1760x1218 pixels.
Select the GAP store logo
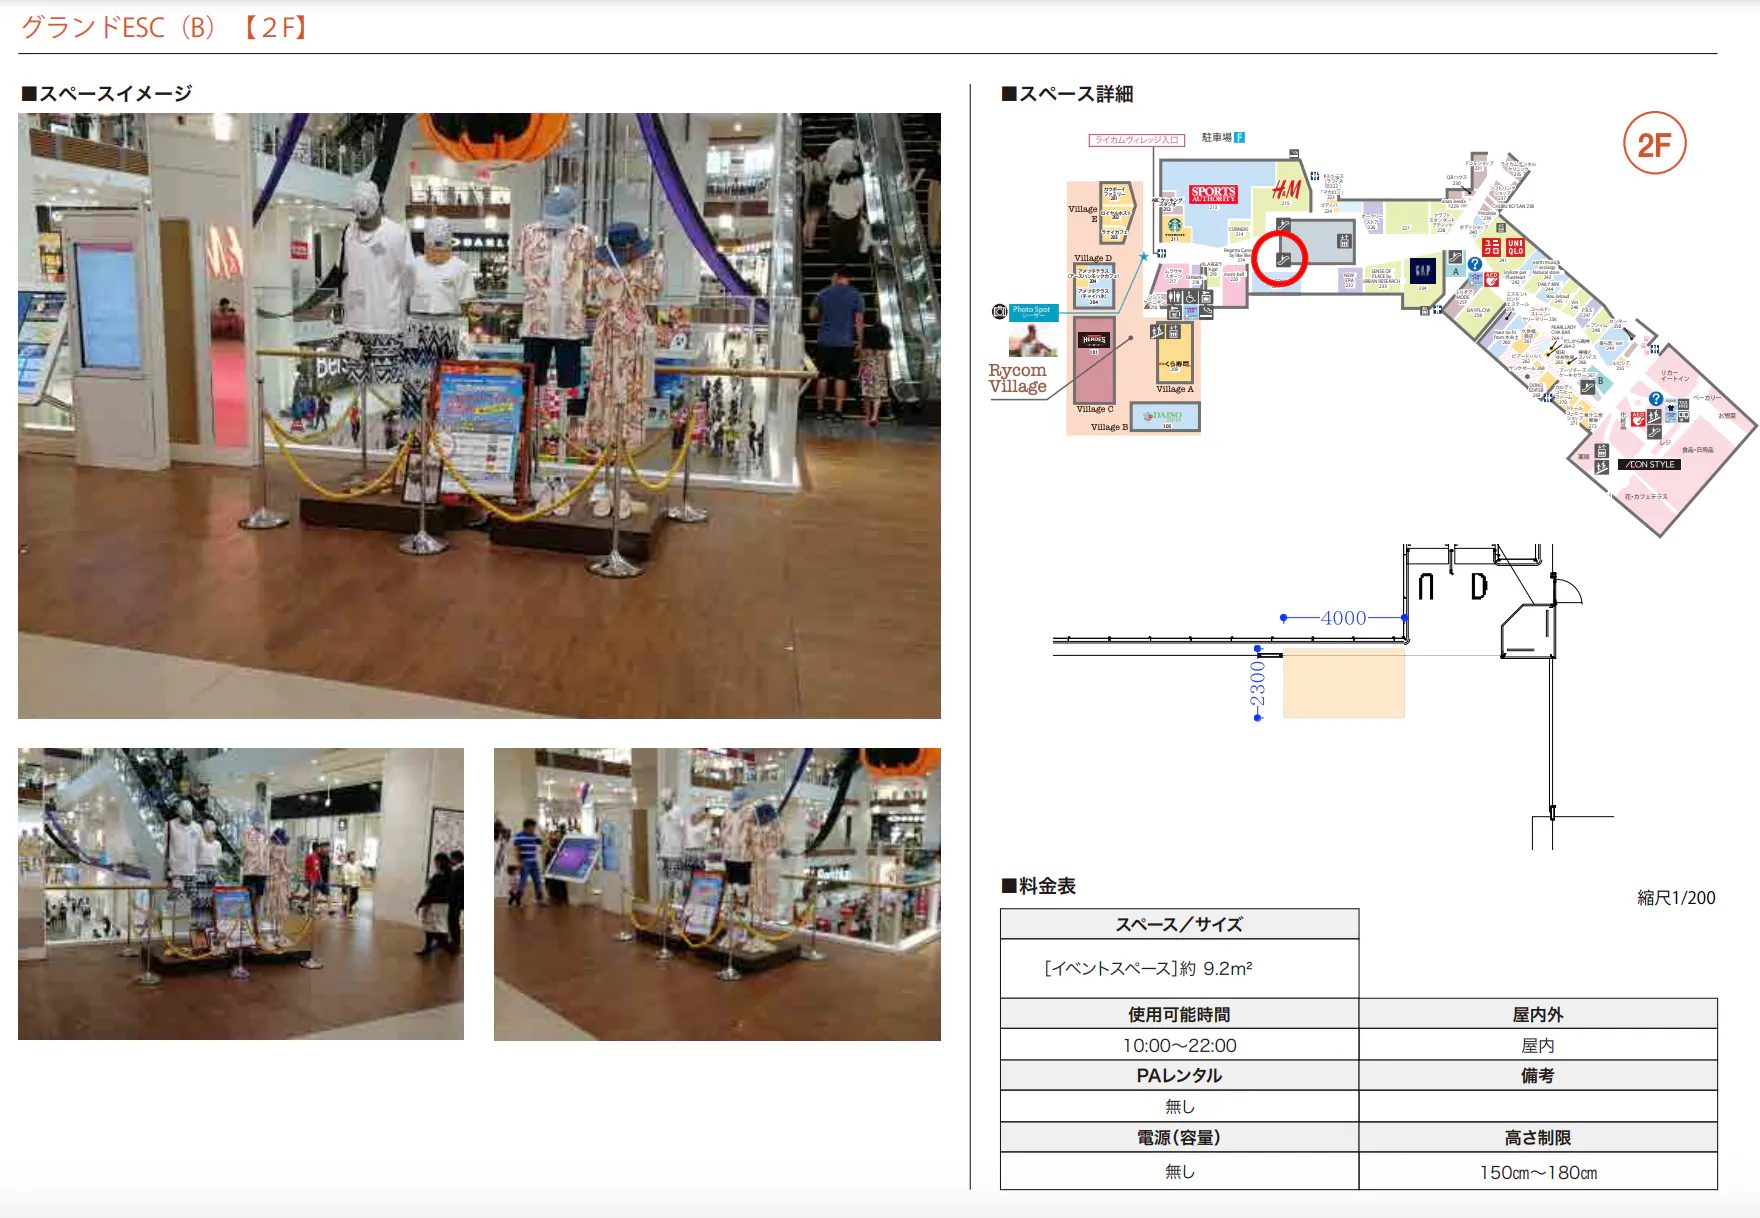1422,270
